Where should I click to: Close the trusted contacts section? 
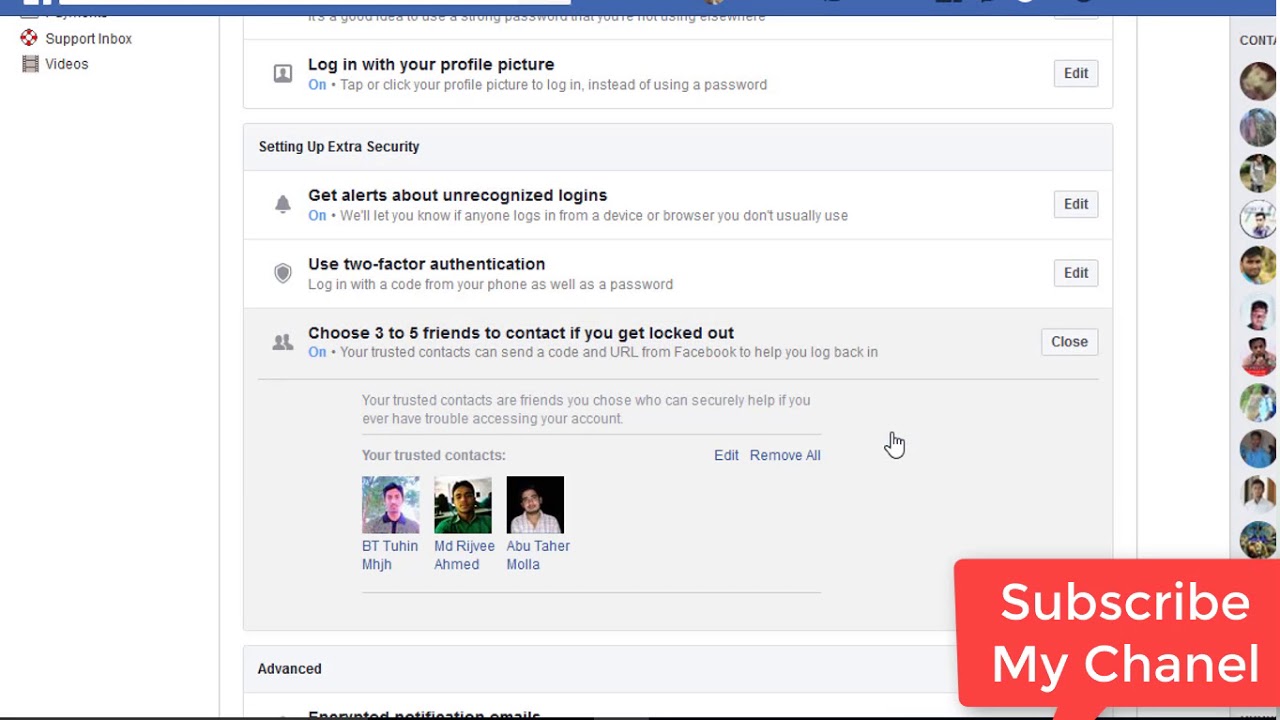[1069, 342]
